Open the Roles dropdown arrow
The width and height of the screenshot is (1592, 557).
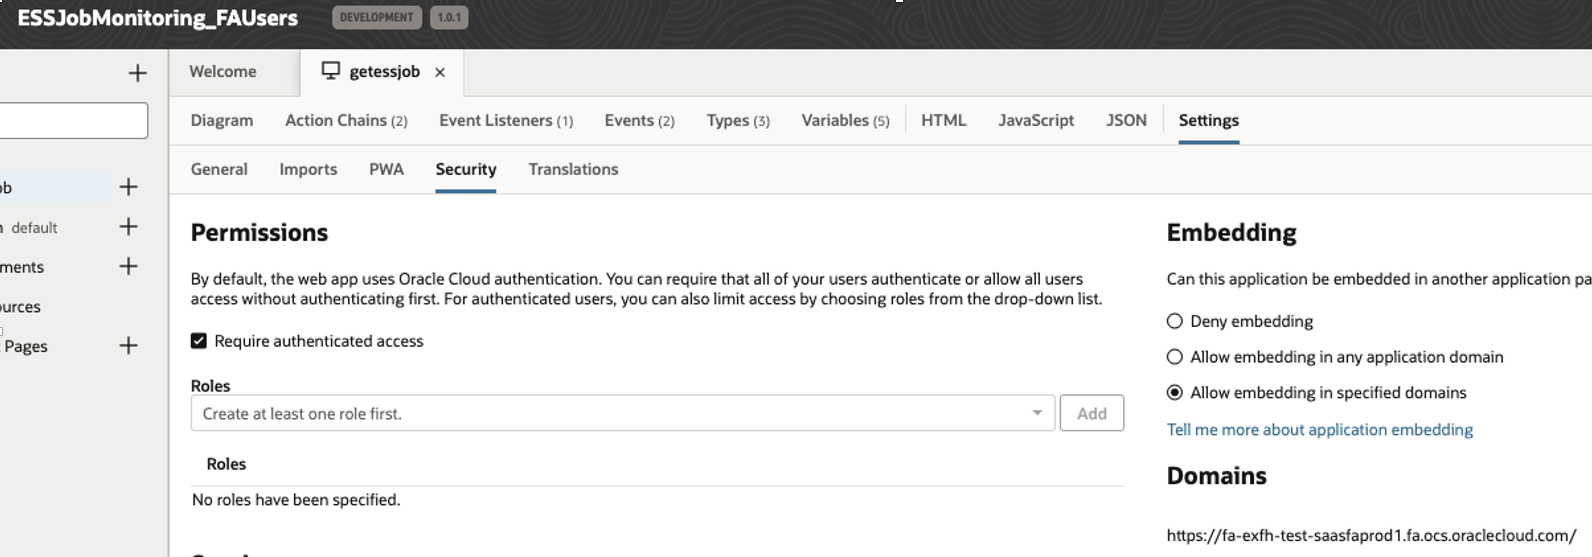pos(1037,413)
